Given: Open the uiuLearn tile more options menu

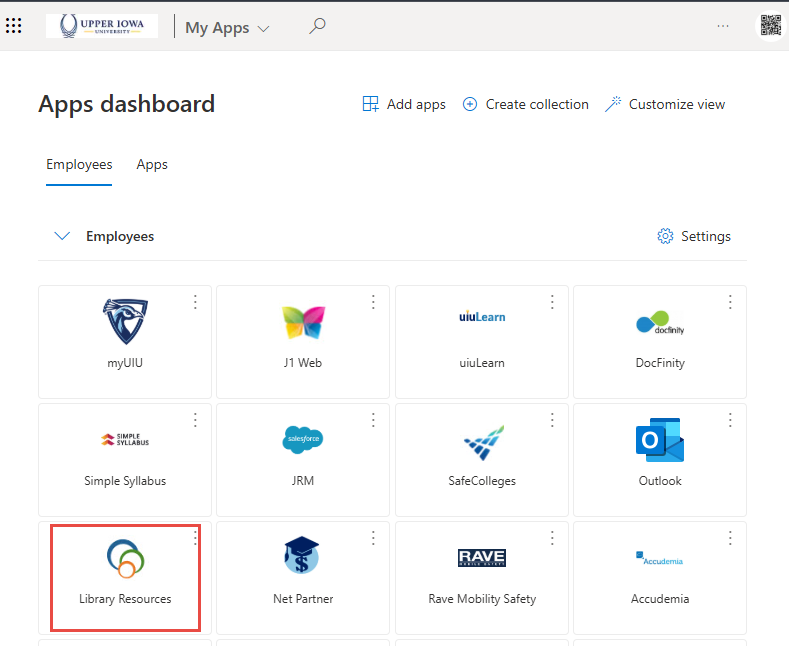Looking at the screenshot, I should pyautogui.click(x=552, y=302).
